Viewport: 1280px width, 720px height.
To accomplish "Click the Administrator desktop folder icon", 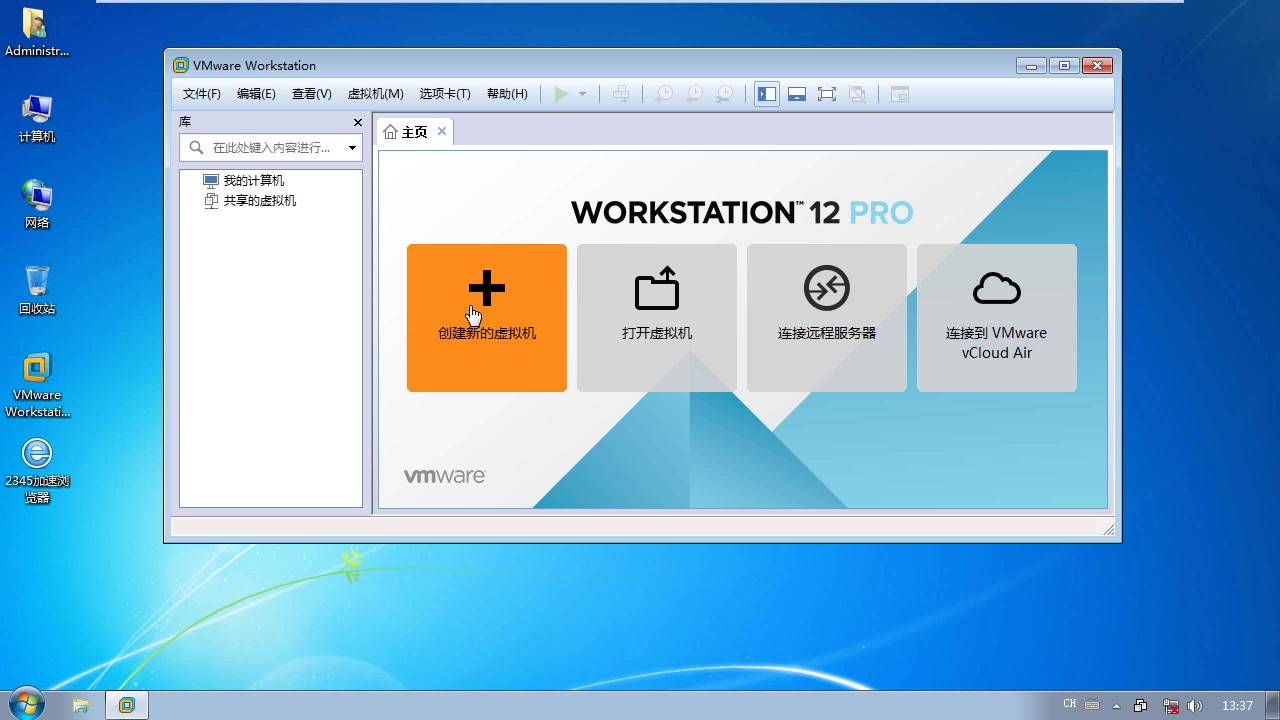I will click(37, 33).
